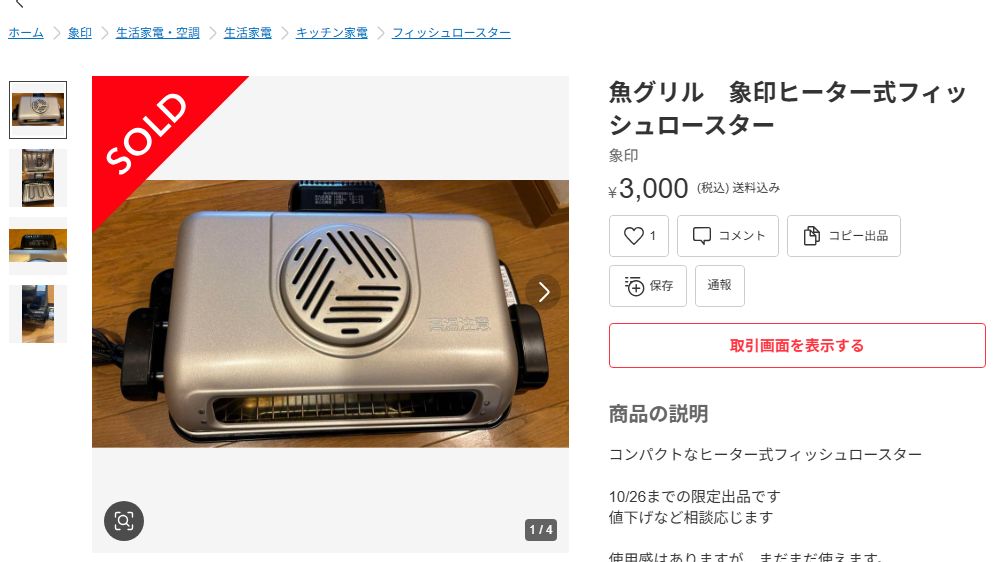Open the ホーム breadcrumb link

click(x=26, y=33)
